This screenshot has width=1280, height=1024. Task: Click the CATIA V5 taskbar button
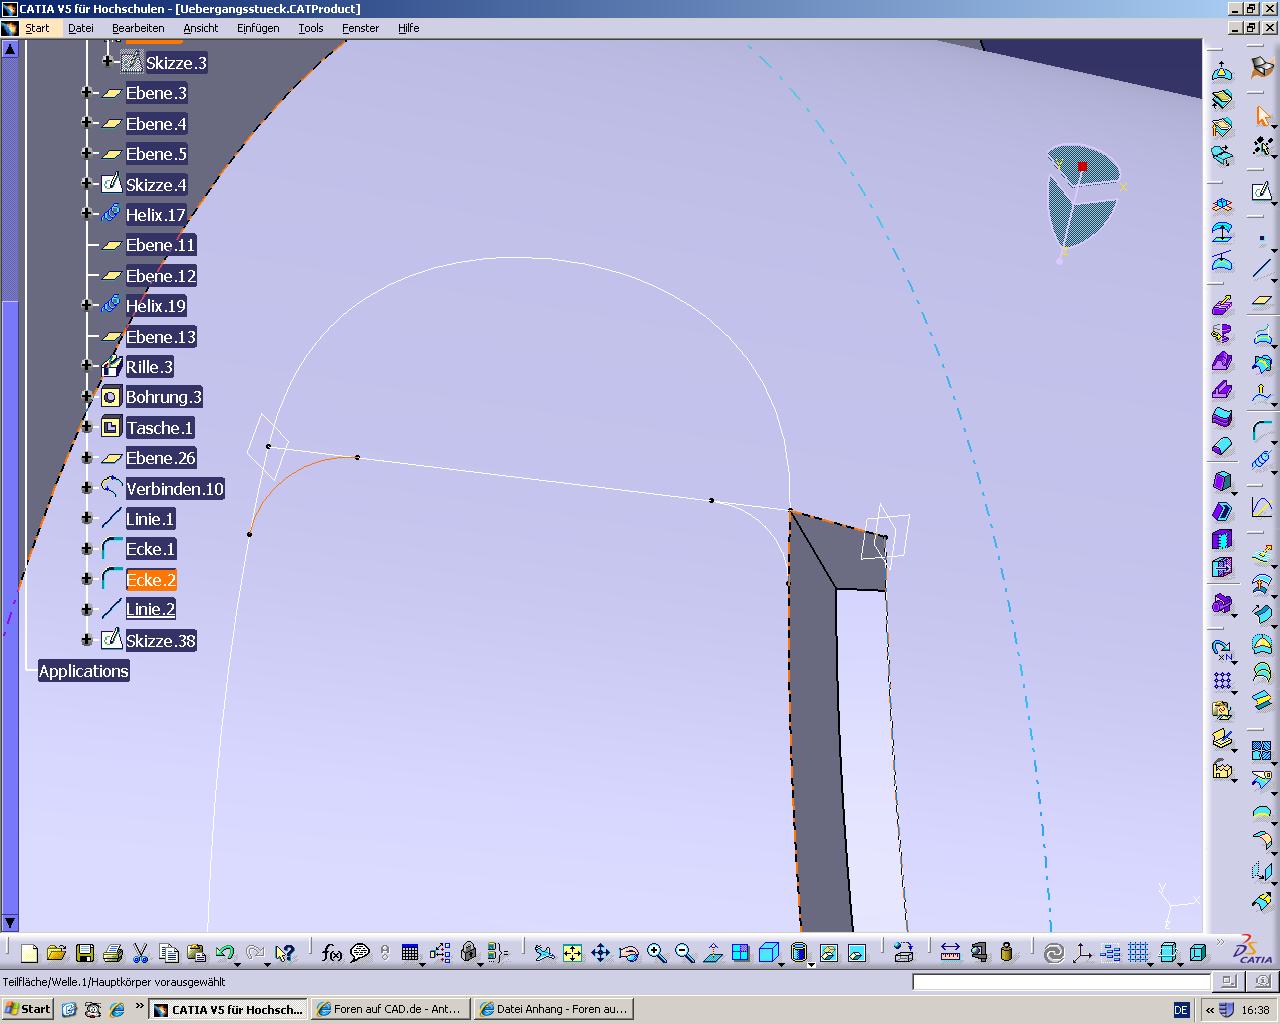pyautogui.click(x=227, y=1009)
